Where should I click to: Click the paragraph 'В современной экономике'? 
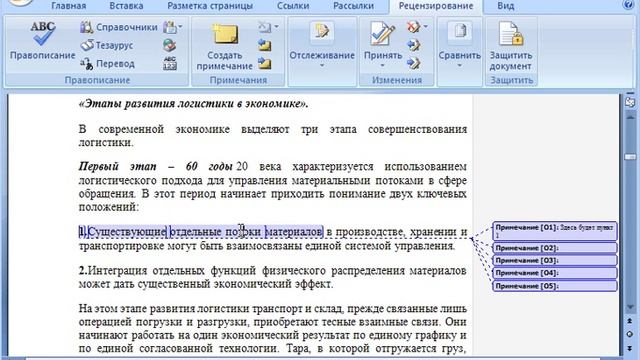[272, 136]
